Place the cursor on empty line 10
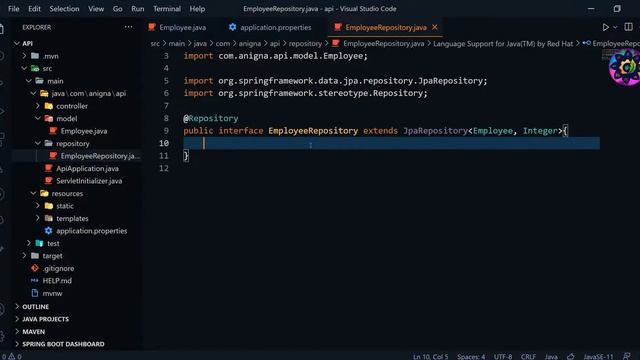This screenshot has height=360, width=640. 391,143
